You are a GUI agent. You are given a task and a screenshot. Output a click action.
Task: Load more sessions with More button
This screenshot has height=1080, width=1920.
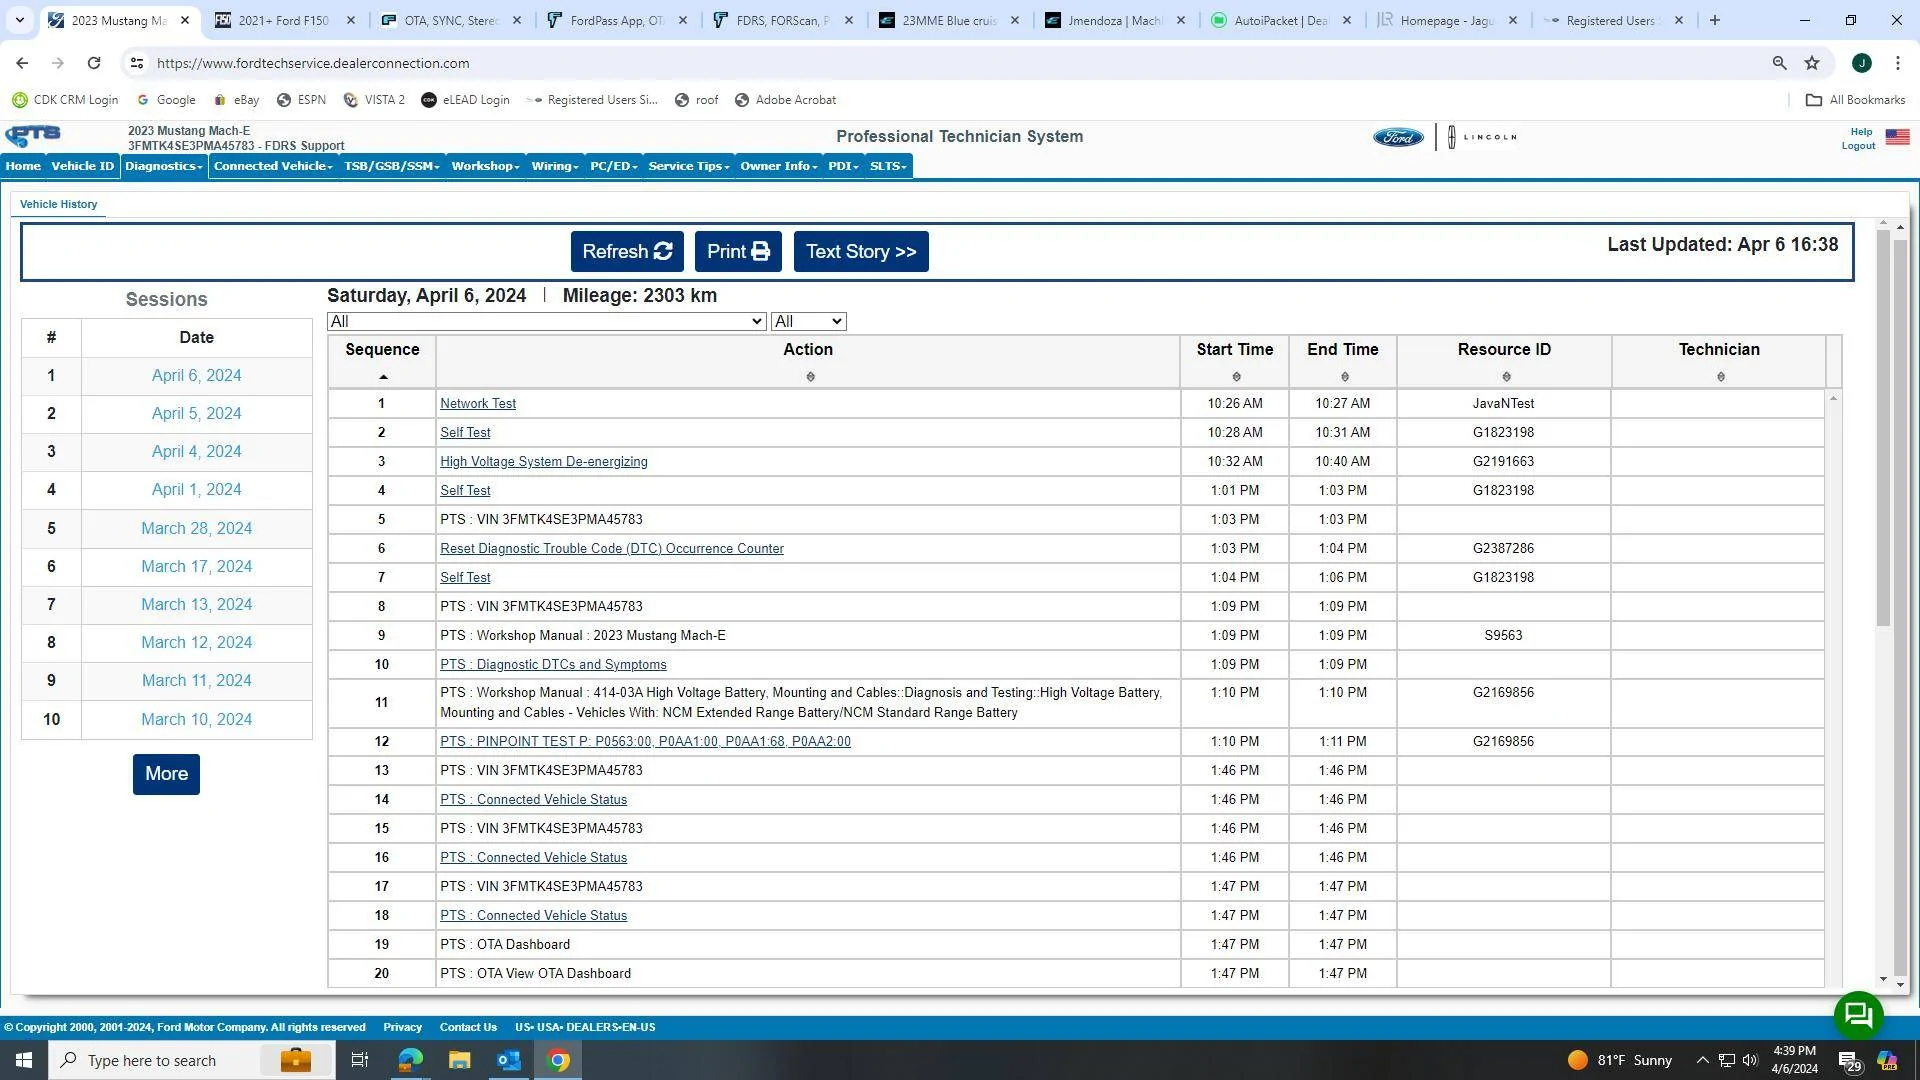pyautogui.click(x=166, y=774)
